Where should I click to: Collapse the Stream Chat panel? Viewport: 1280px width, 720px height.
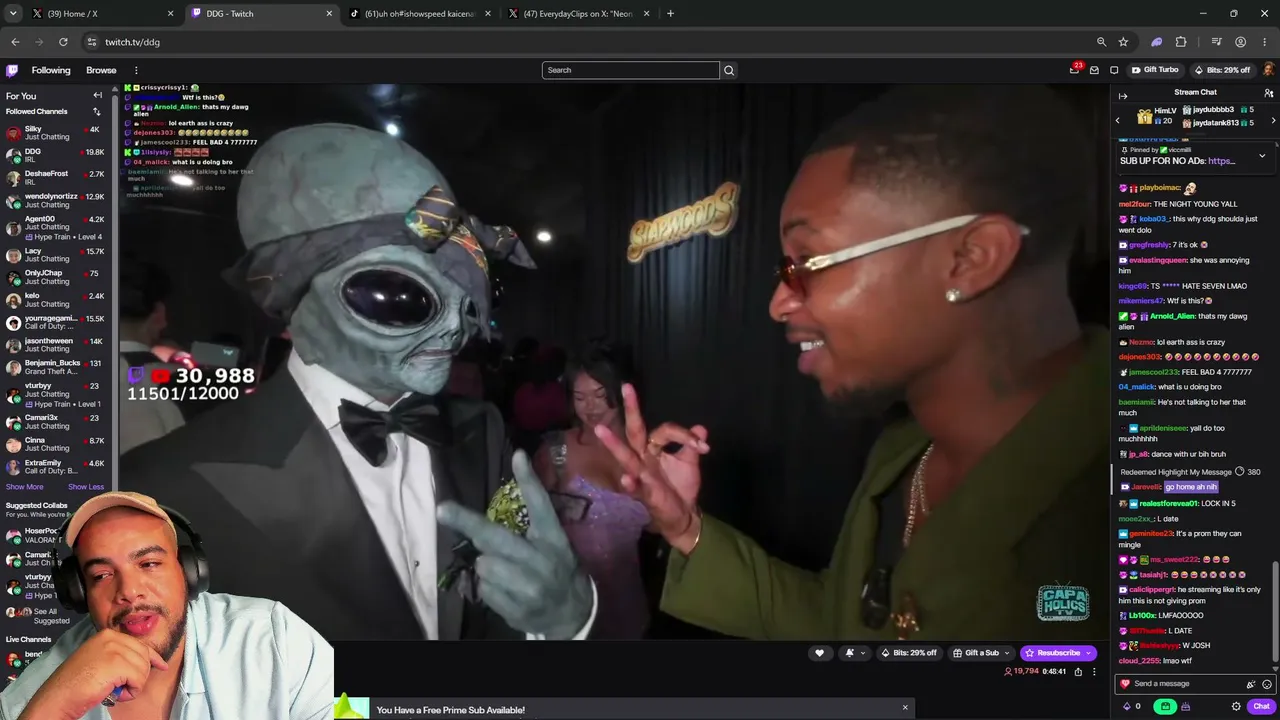pos(1123,96)
